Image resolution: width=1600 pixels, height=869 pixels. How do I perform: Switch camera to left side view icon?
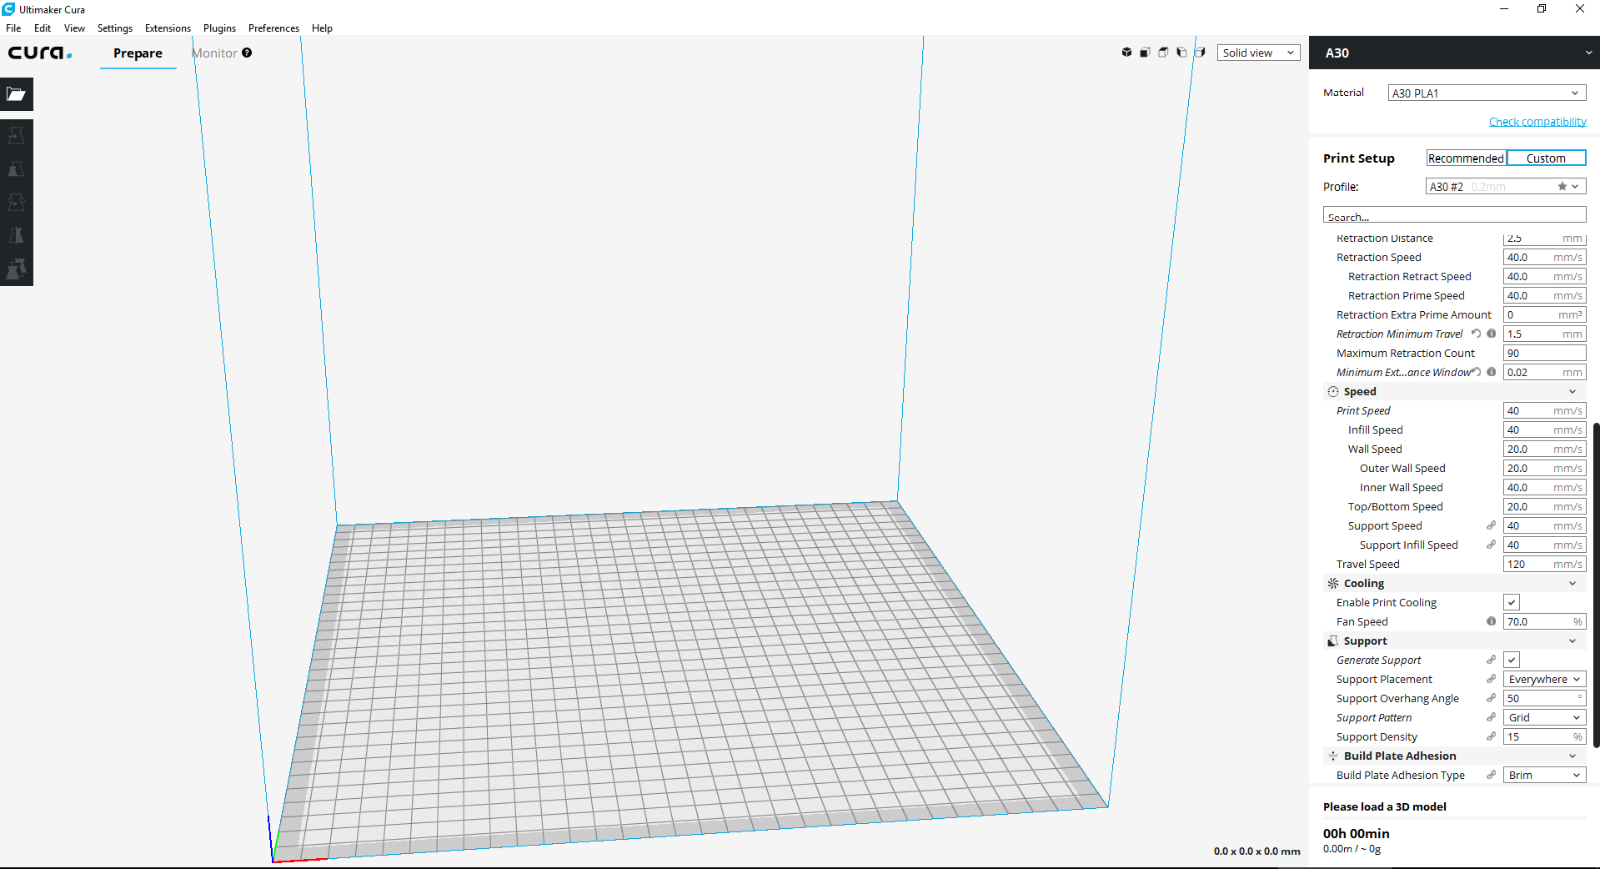pyautogui.click(x=1181, y=53)
